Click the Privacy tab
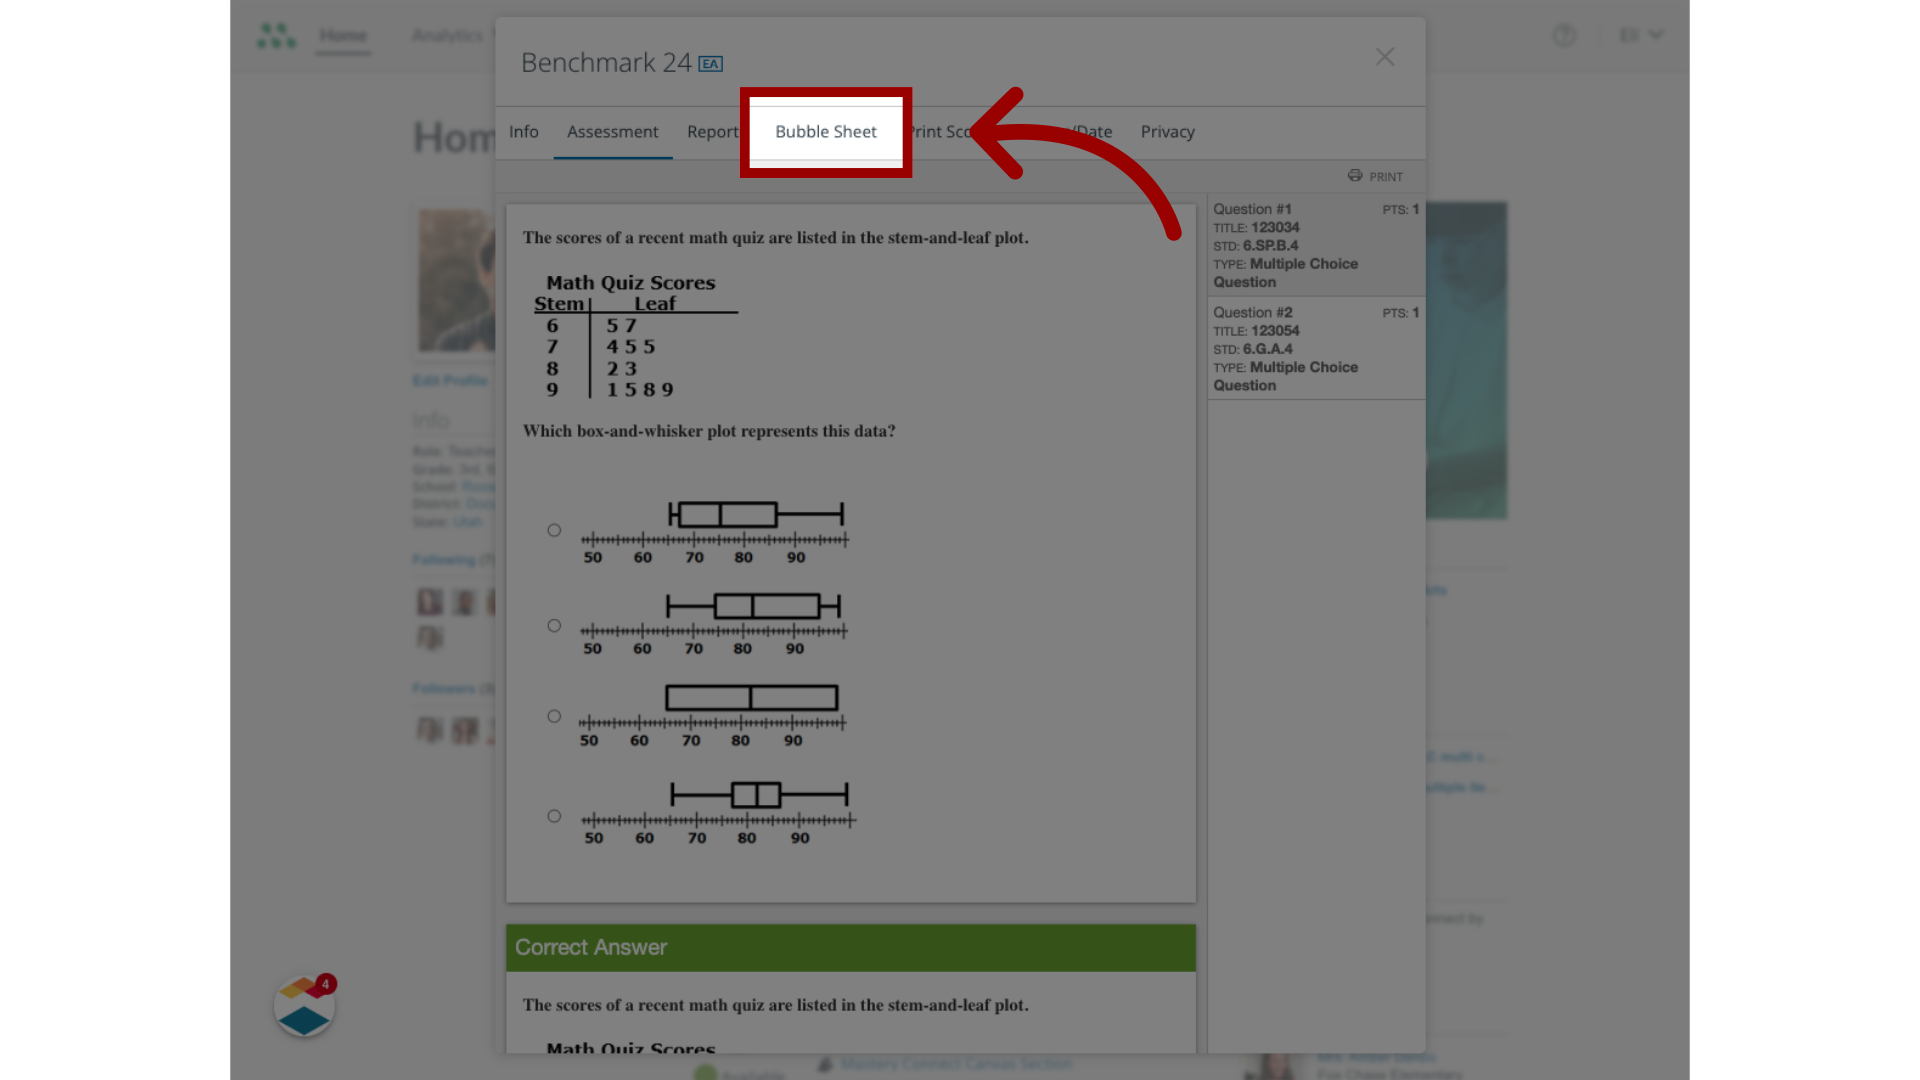 coord(1167,131)
